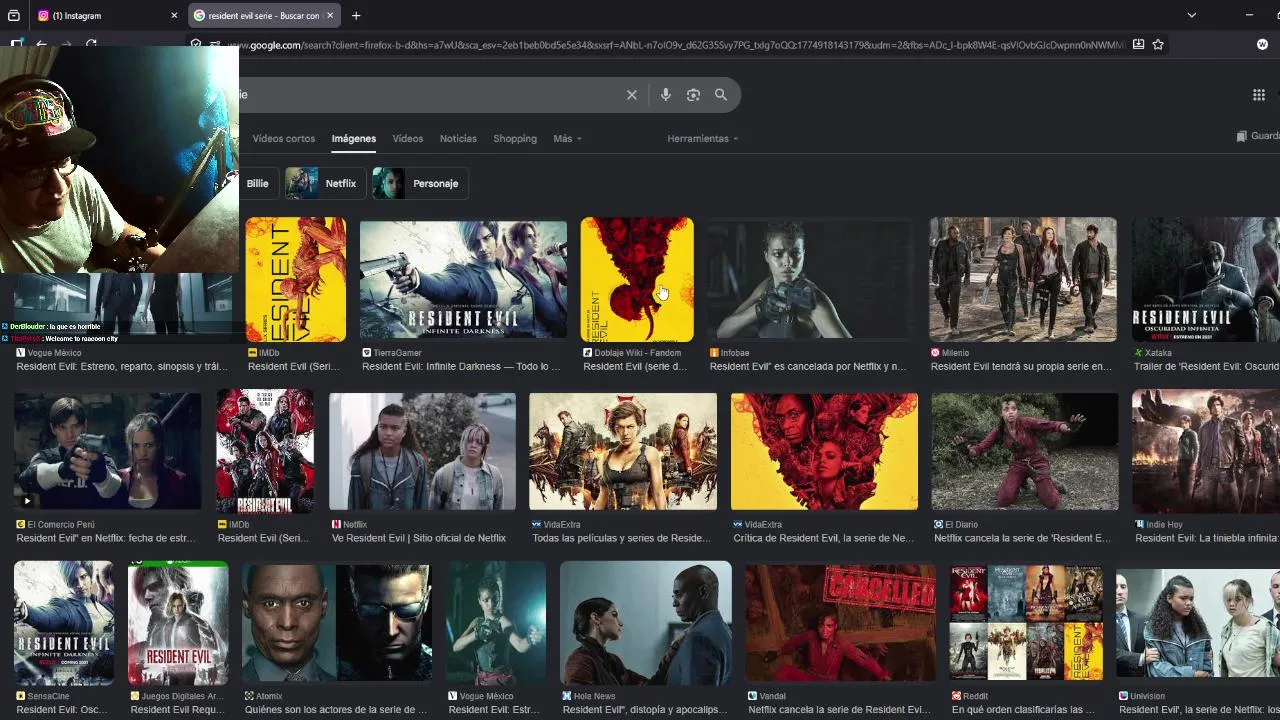The height and width of the screenshot is (720, 1280).
Task: Open Ve Resident Evil Sitio oficial link
Action: 419,538
